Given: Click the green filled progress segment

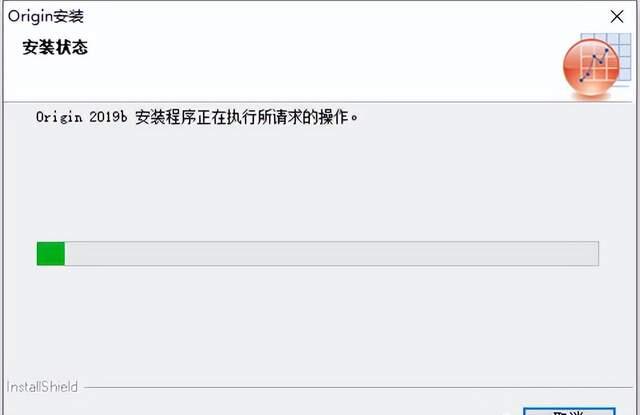Looking at the screenshot, I should 51,253.
